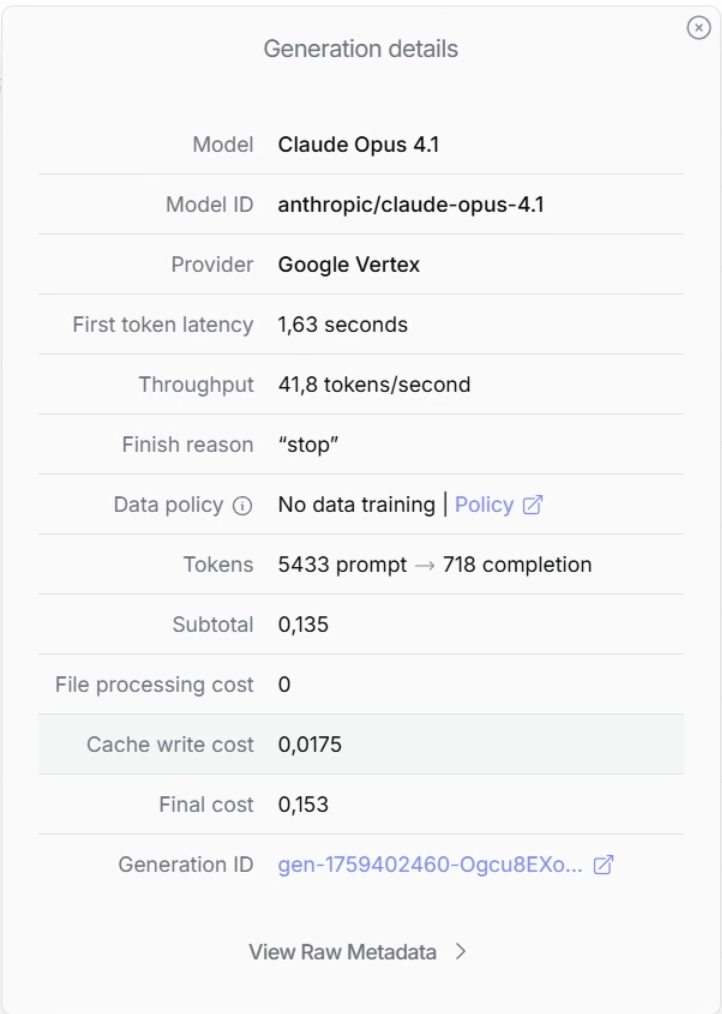The image size is (722, 1014).
Task: Select the 1,63 seconds latency value
Action: [x=343, y=325]
